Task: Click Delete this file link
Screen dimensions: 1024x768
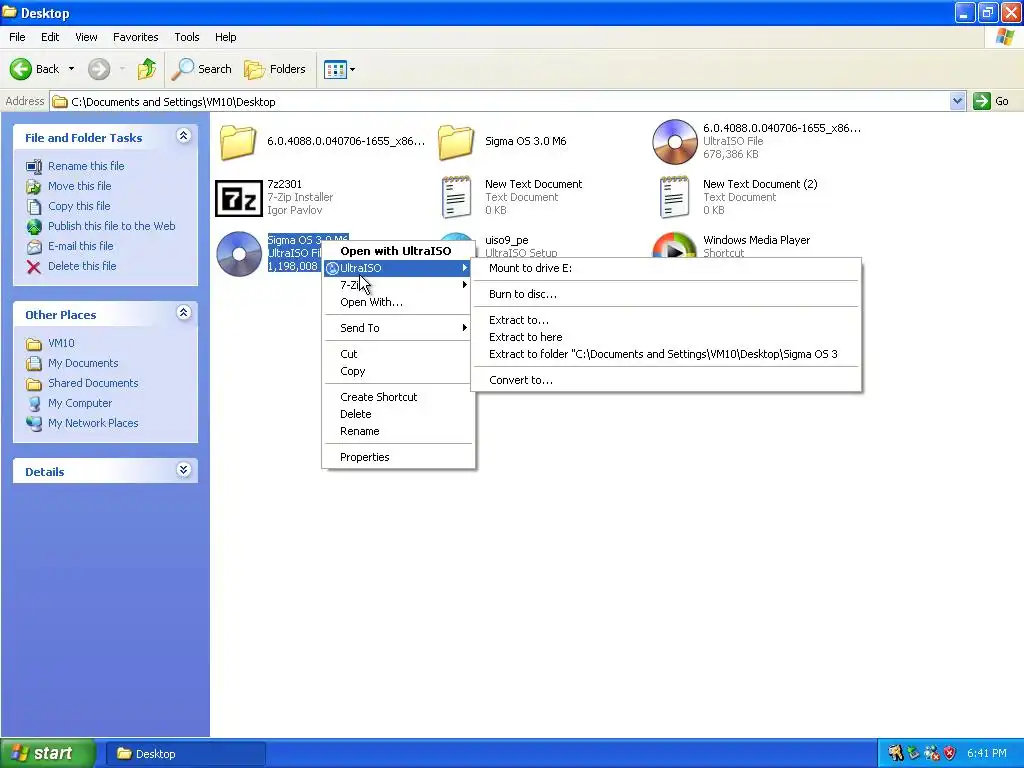Action: click(82, 266)
